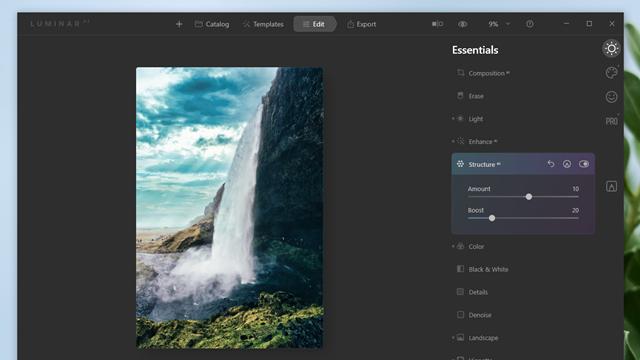Click the Denoise square icon
The height and width of the screenshot is (360, 640).
[x=460, y=315]
